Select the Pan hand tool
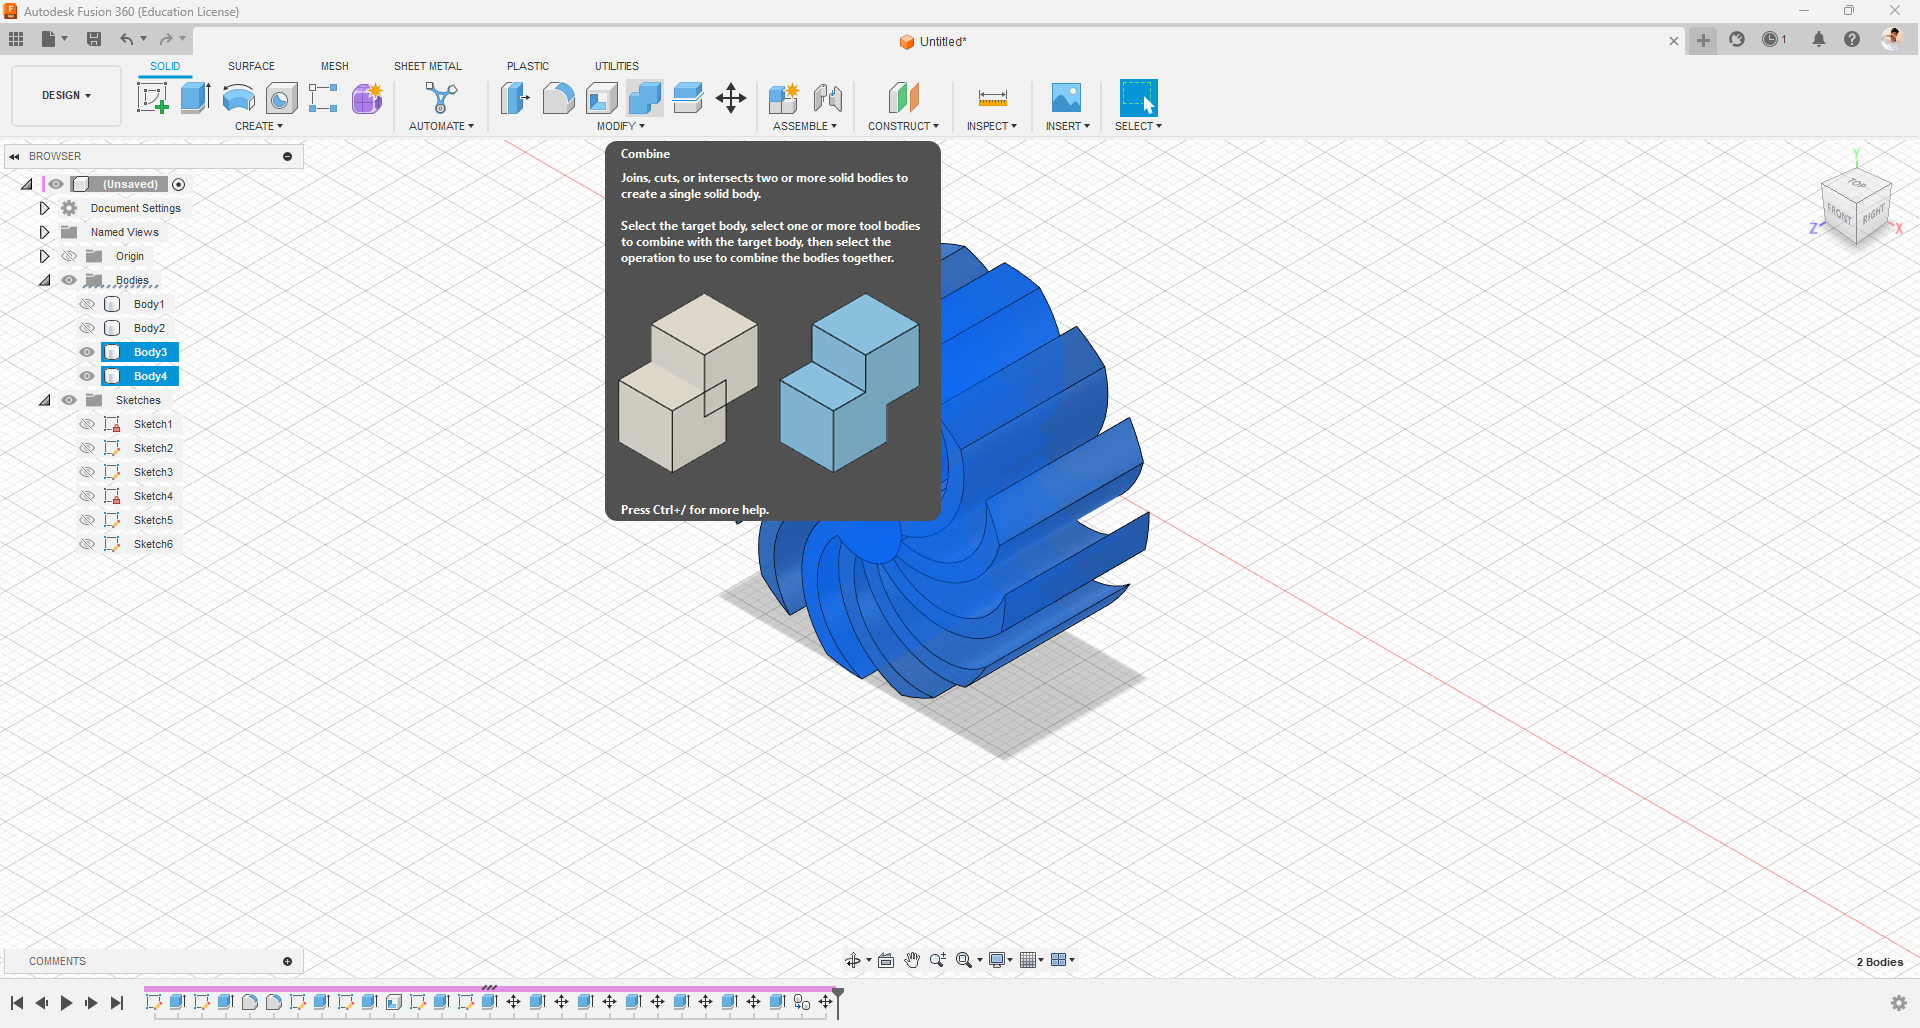1920x1028 pixels. tap(912, 960)
